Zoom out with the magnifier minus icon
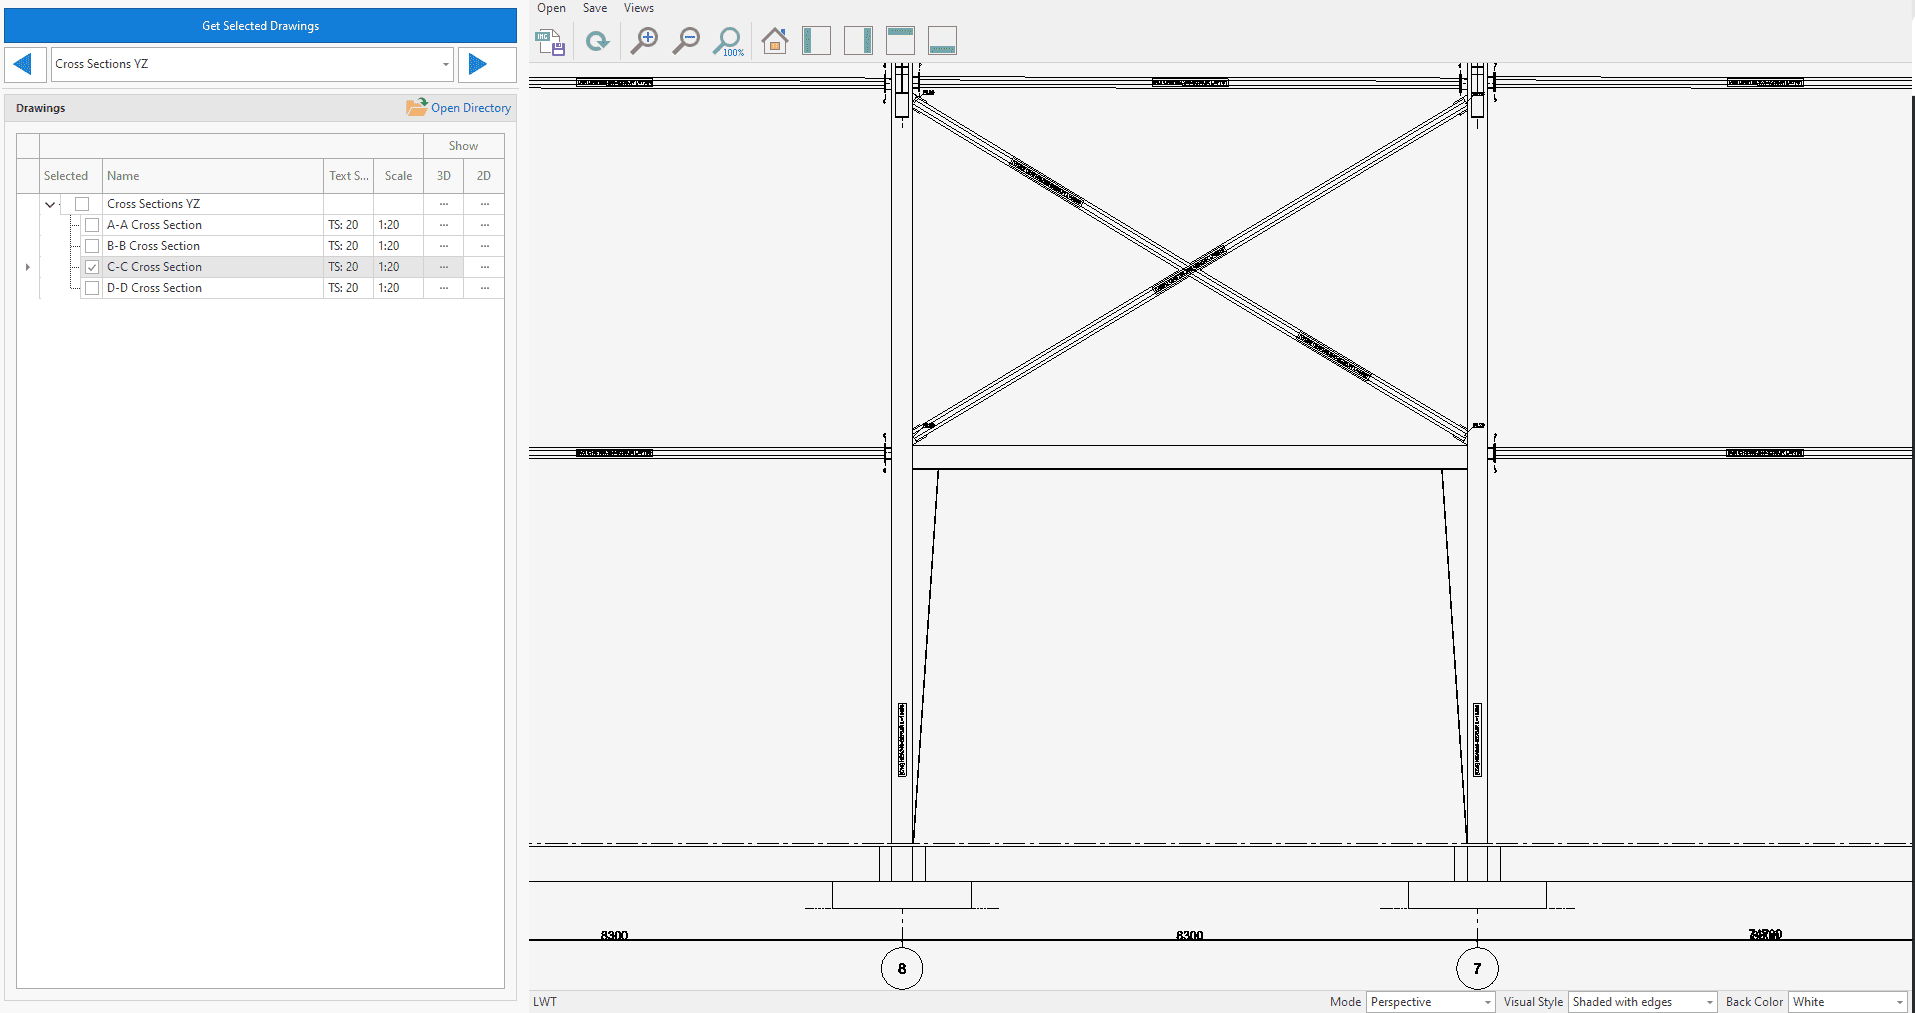1915x1013 pixels. (x=686, y=41)
